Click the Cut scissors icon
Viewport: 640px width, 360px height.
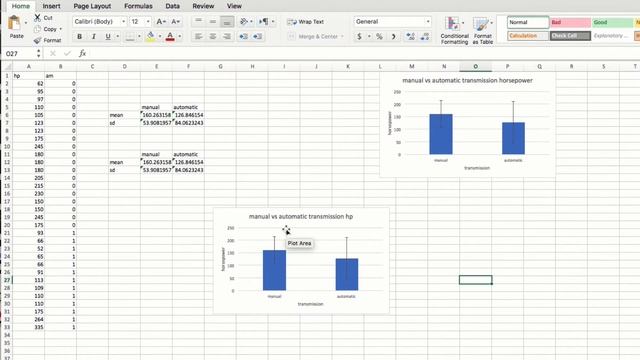pos(38,18)
